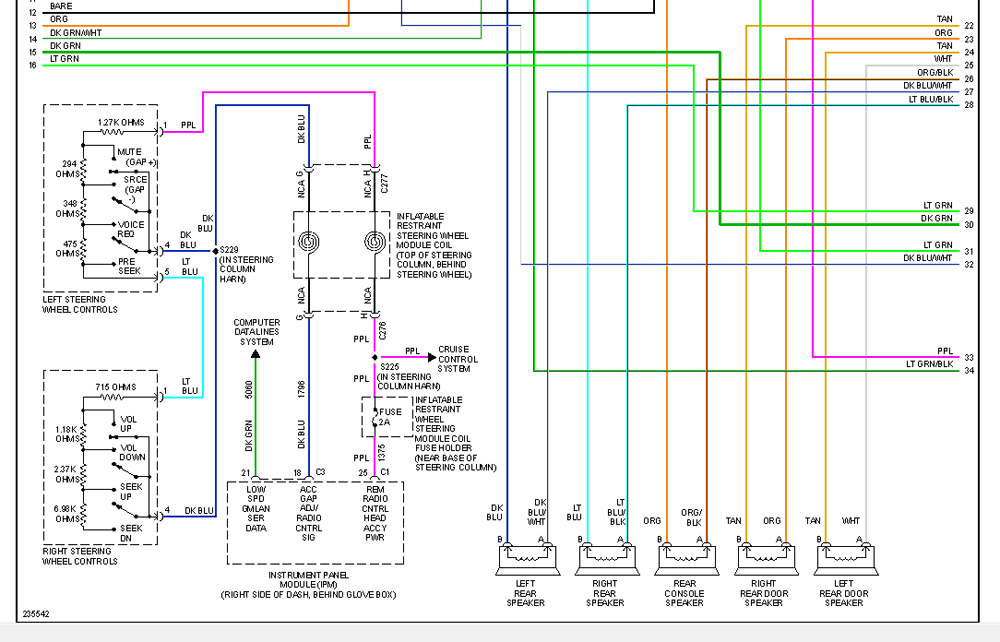This screenshot has width=1000, height=642.
Task: Click the arrowhead under Computer Datalines System
Action: click(255, 354)
